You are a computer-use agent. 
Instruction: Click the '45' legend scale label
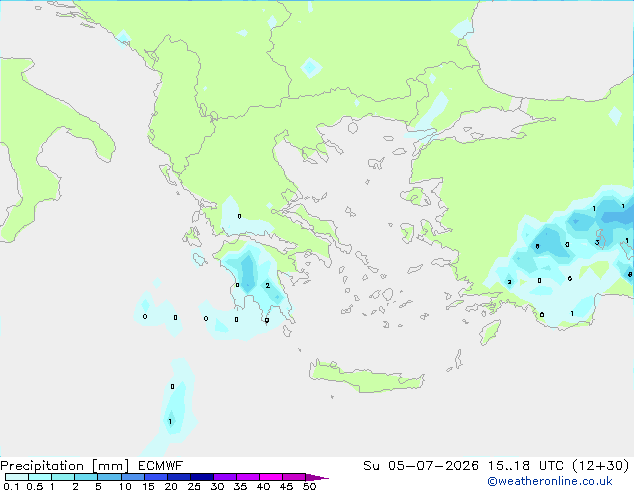pyautogui.click(x=286, y=486)
